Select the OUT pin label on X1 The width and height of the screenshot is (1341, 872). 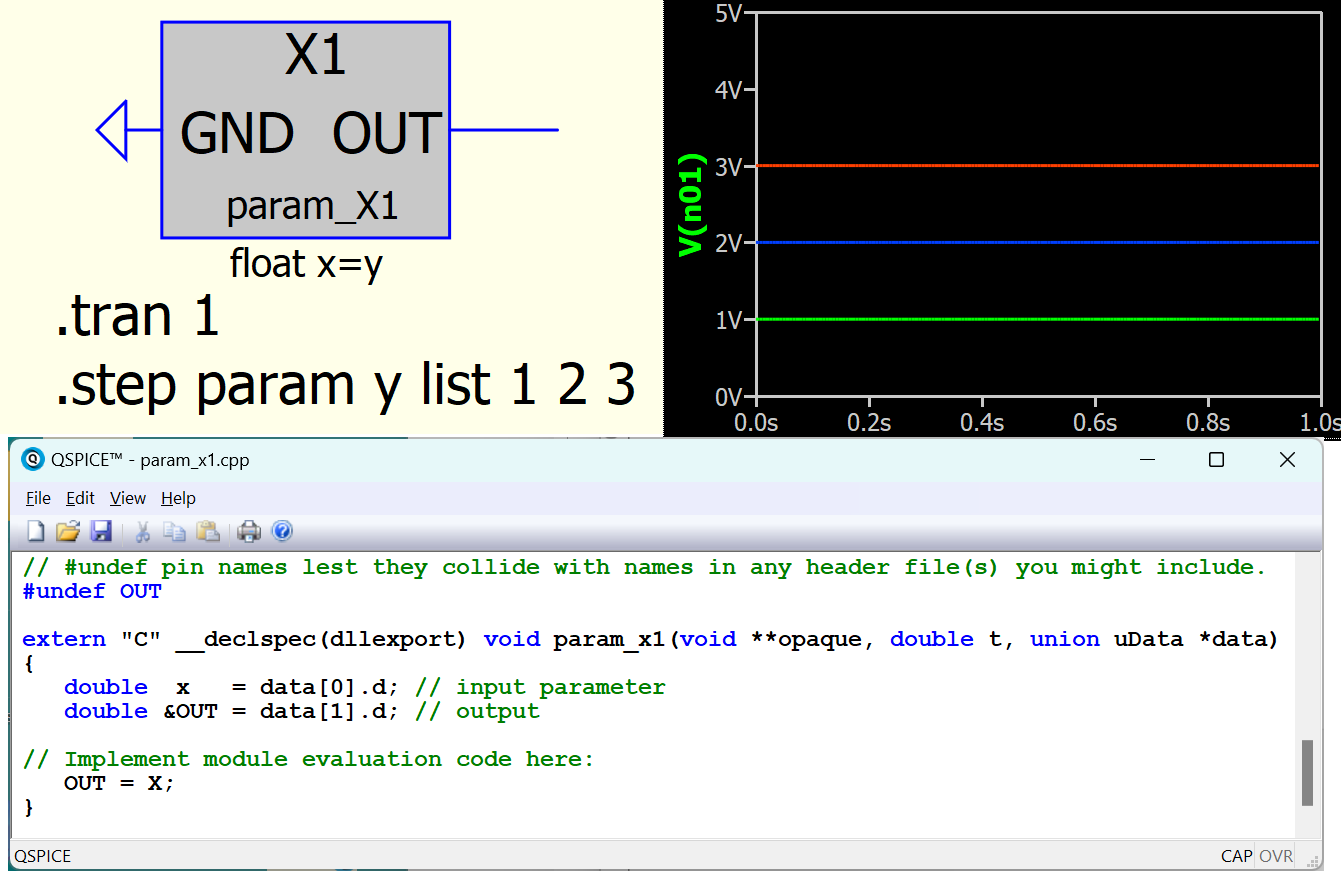point(387,134)
